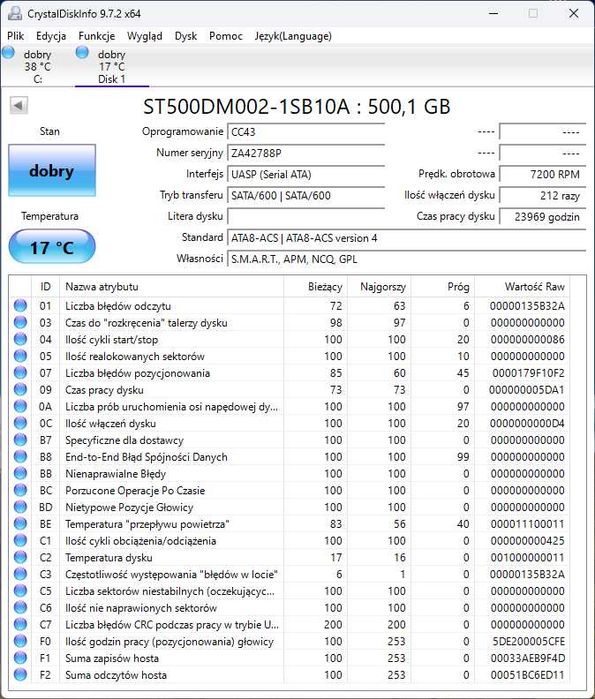This screenshot has width=595, height=699.
Task: Click status icon for Suma odczytów hosta
Action: click(20, 675)
